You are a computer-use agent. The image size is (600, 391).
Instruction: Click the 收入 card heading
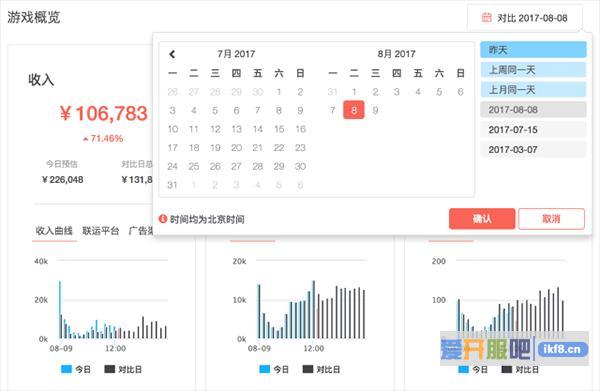(x=41, y=80)
